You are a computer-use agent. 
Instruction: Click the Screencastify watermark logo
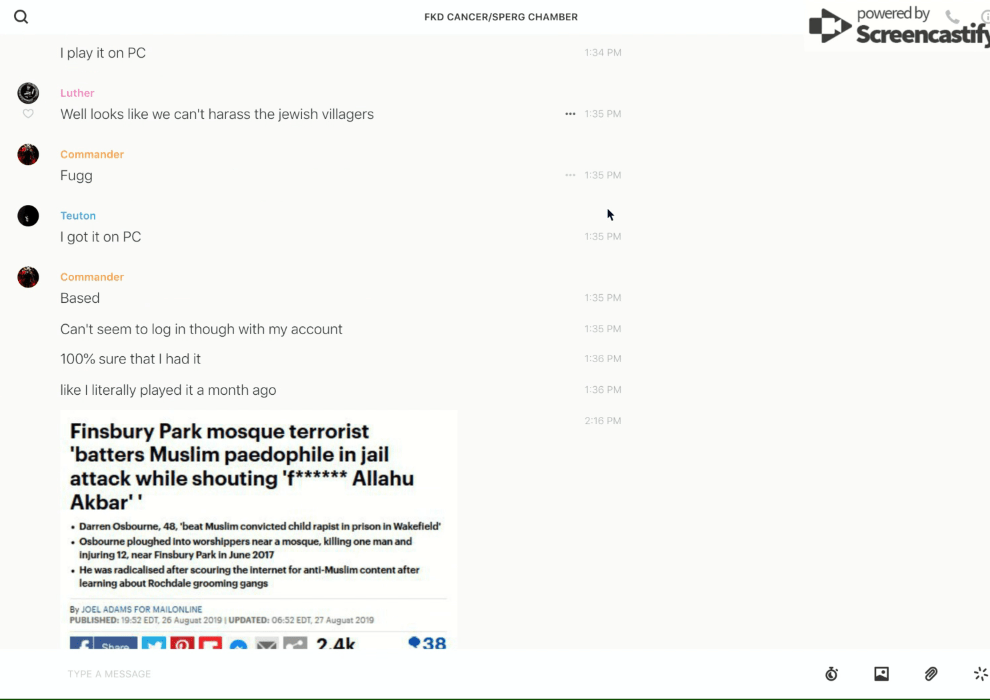(897, 27)
